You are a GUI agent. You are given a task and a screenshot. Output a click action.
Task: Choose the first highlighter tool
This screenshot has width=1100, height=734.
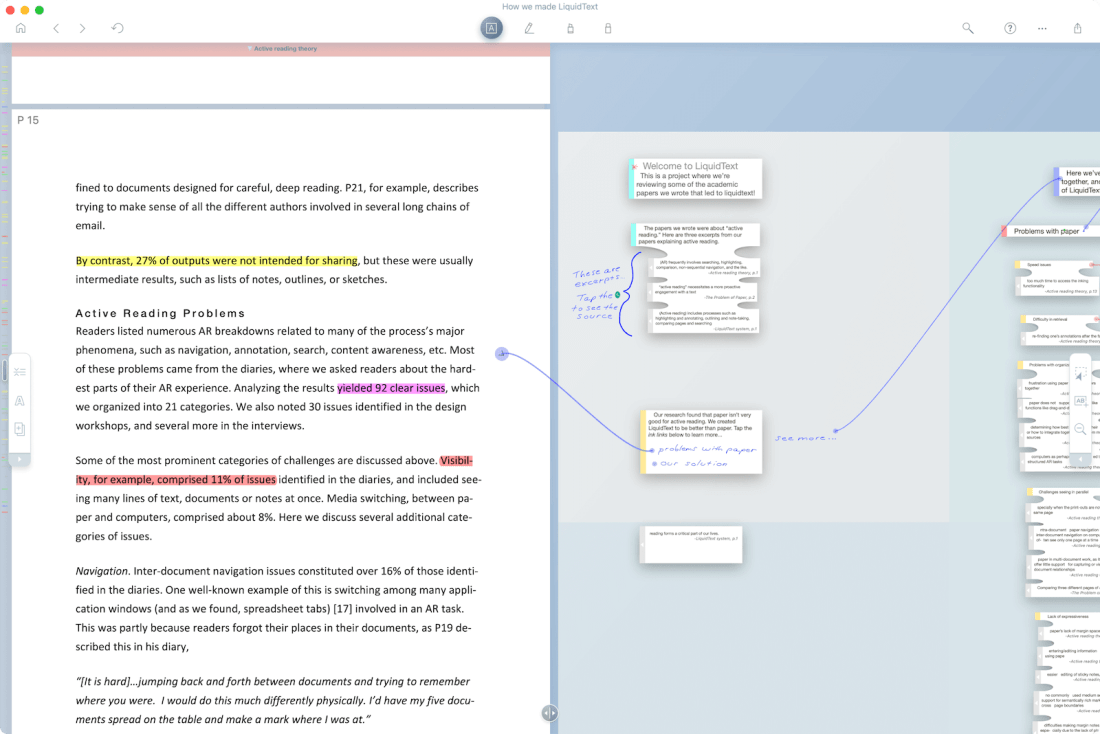[x=570, y=29]
